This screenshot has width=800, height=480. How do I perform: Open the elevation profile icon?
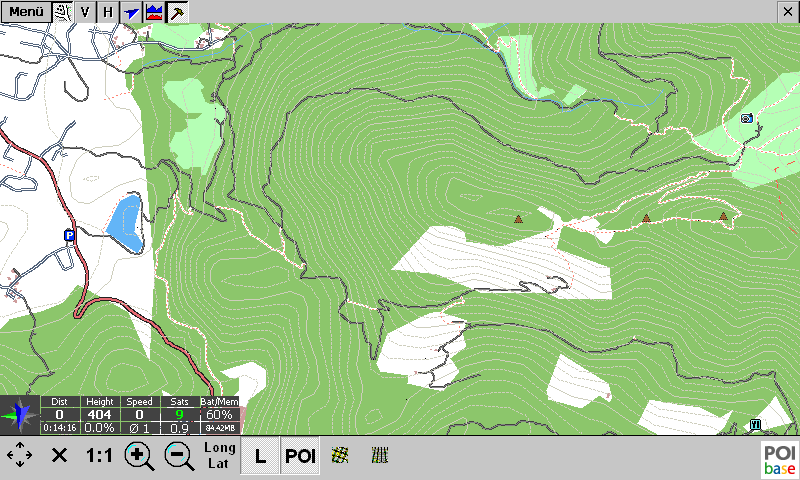click(154, 12)
